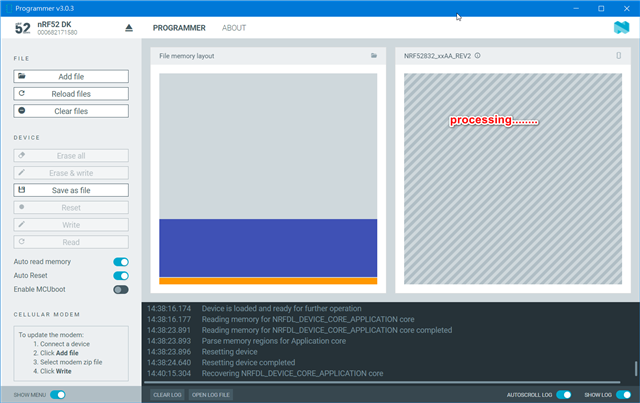
Task: Click the grey empty region in file memory layout
Action: (x=268, y=146)
